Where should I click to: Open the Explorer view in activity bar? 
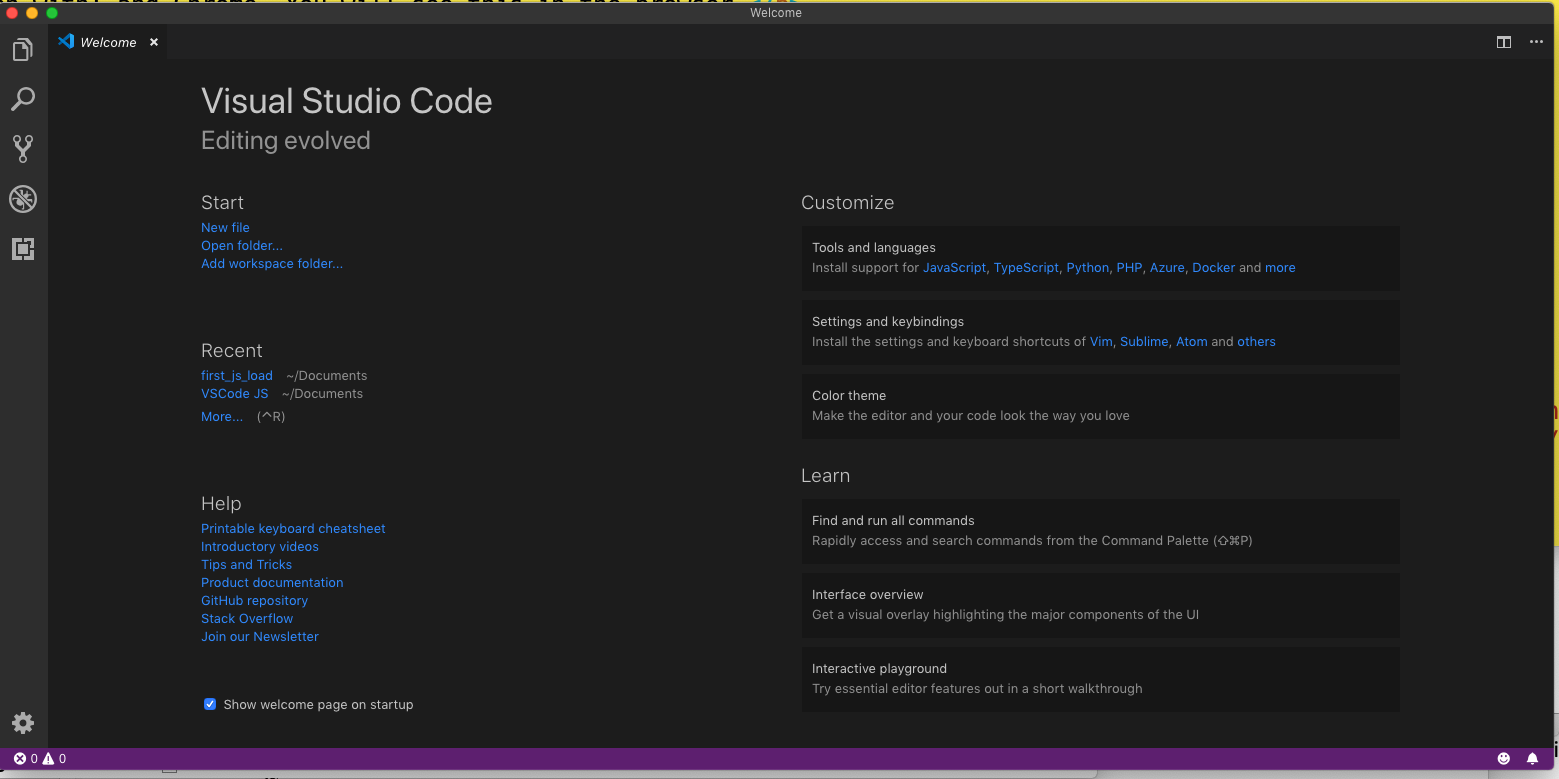23,50
